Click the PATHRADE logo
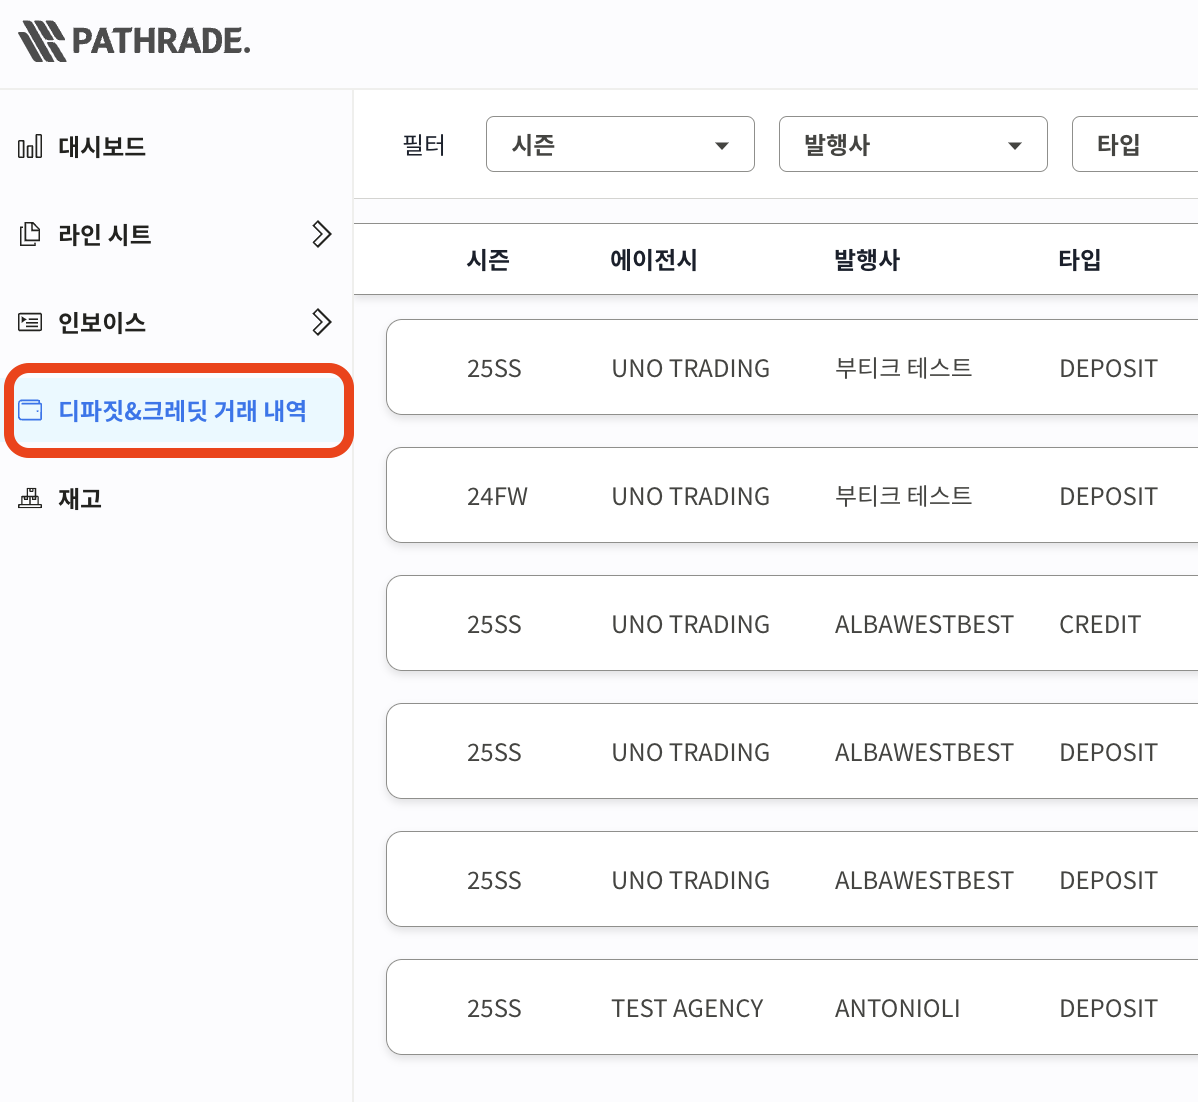 coord(134,42)
